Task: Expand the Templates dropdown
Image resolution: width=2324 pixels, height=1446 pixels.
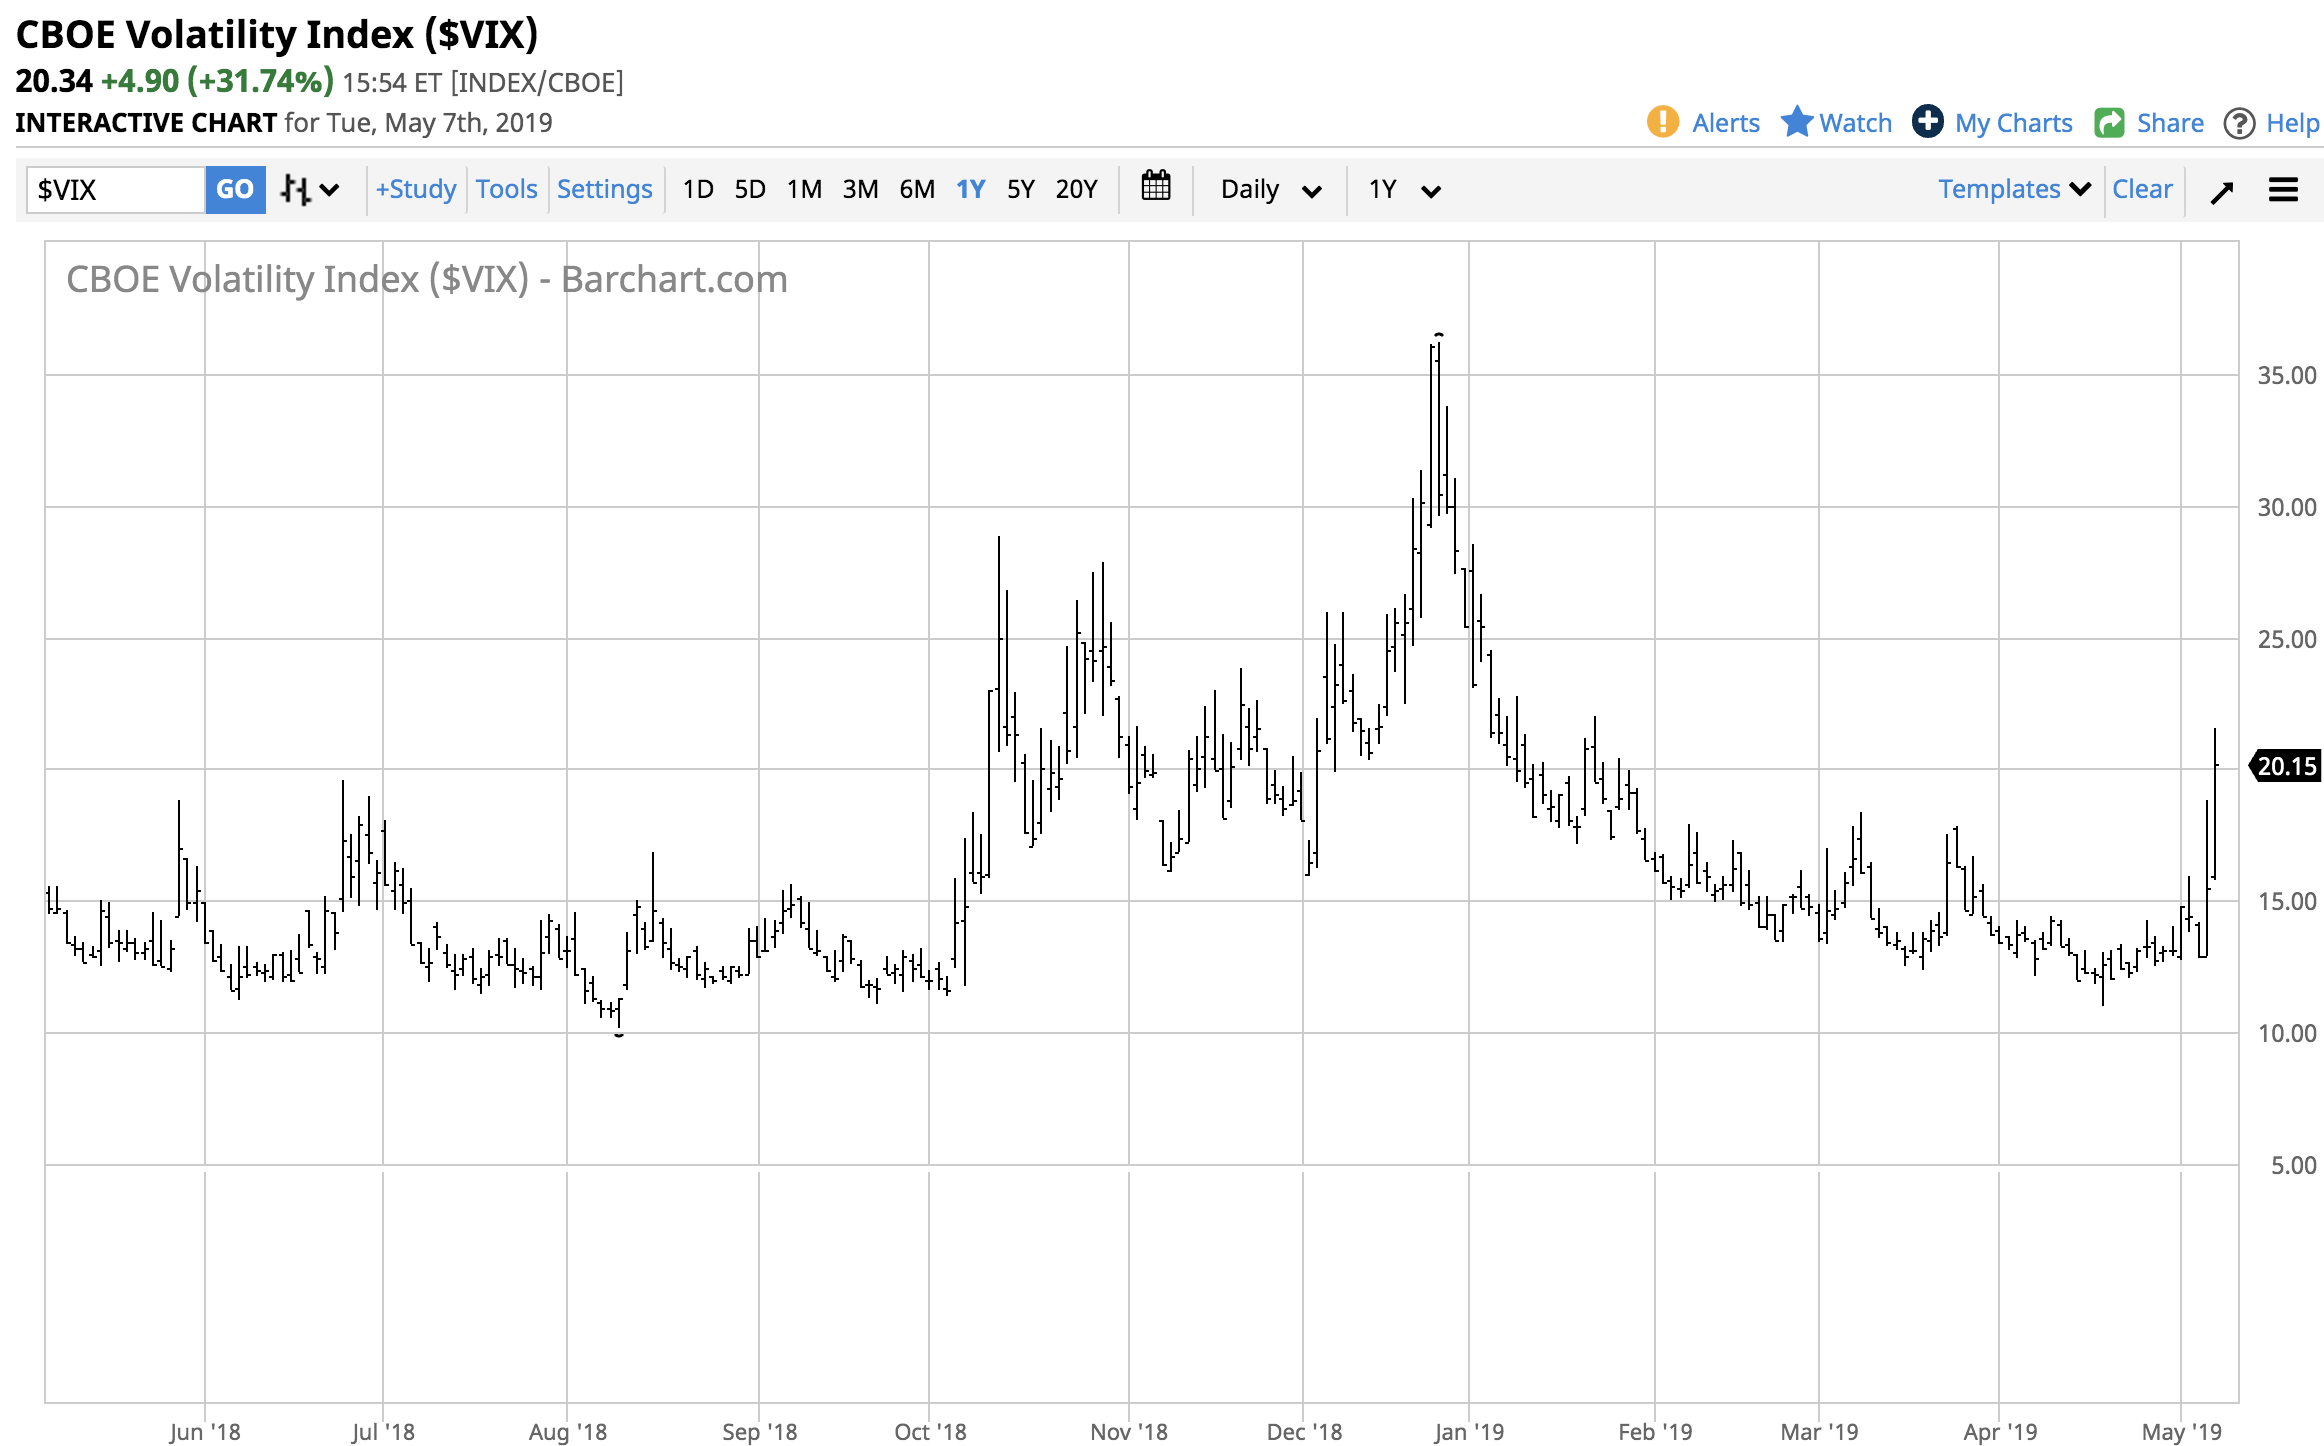Action: tap(2014, 189)
